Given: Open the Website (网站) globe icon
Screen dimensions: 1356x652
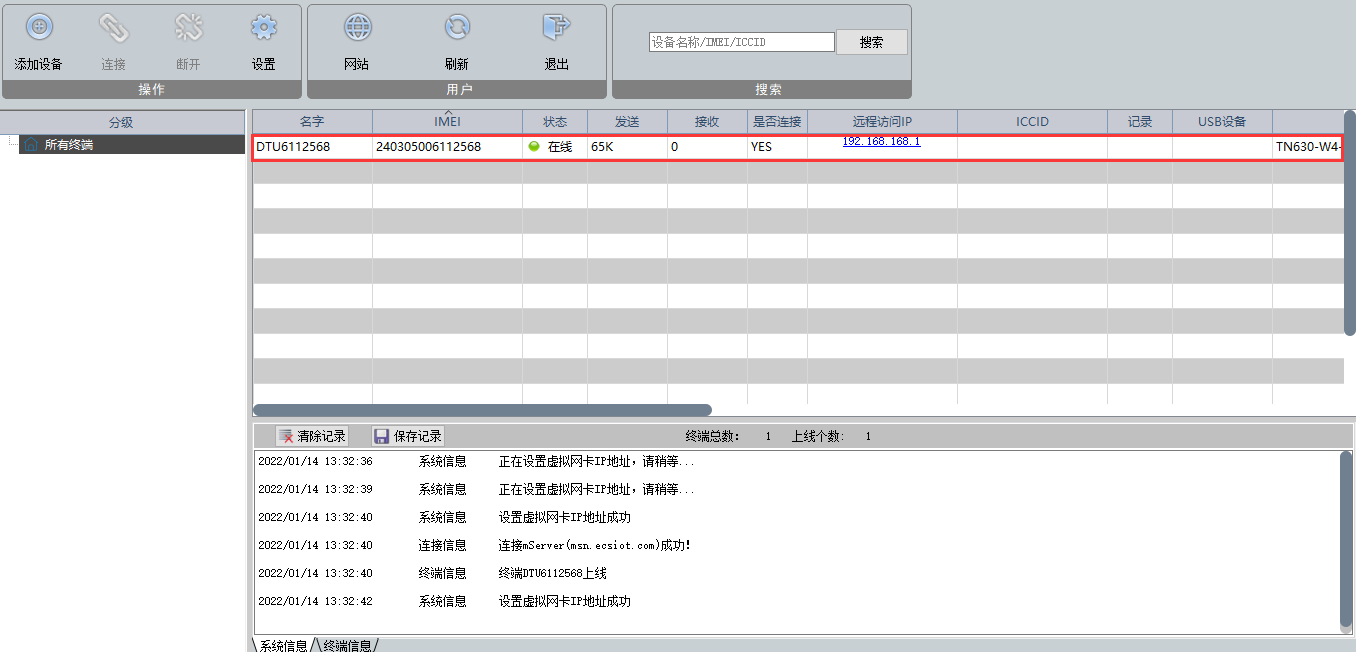Looking at the screenshot, I should pyautogui.click(x=356, y=28).
